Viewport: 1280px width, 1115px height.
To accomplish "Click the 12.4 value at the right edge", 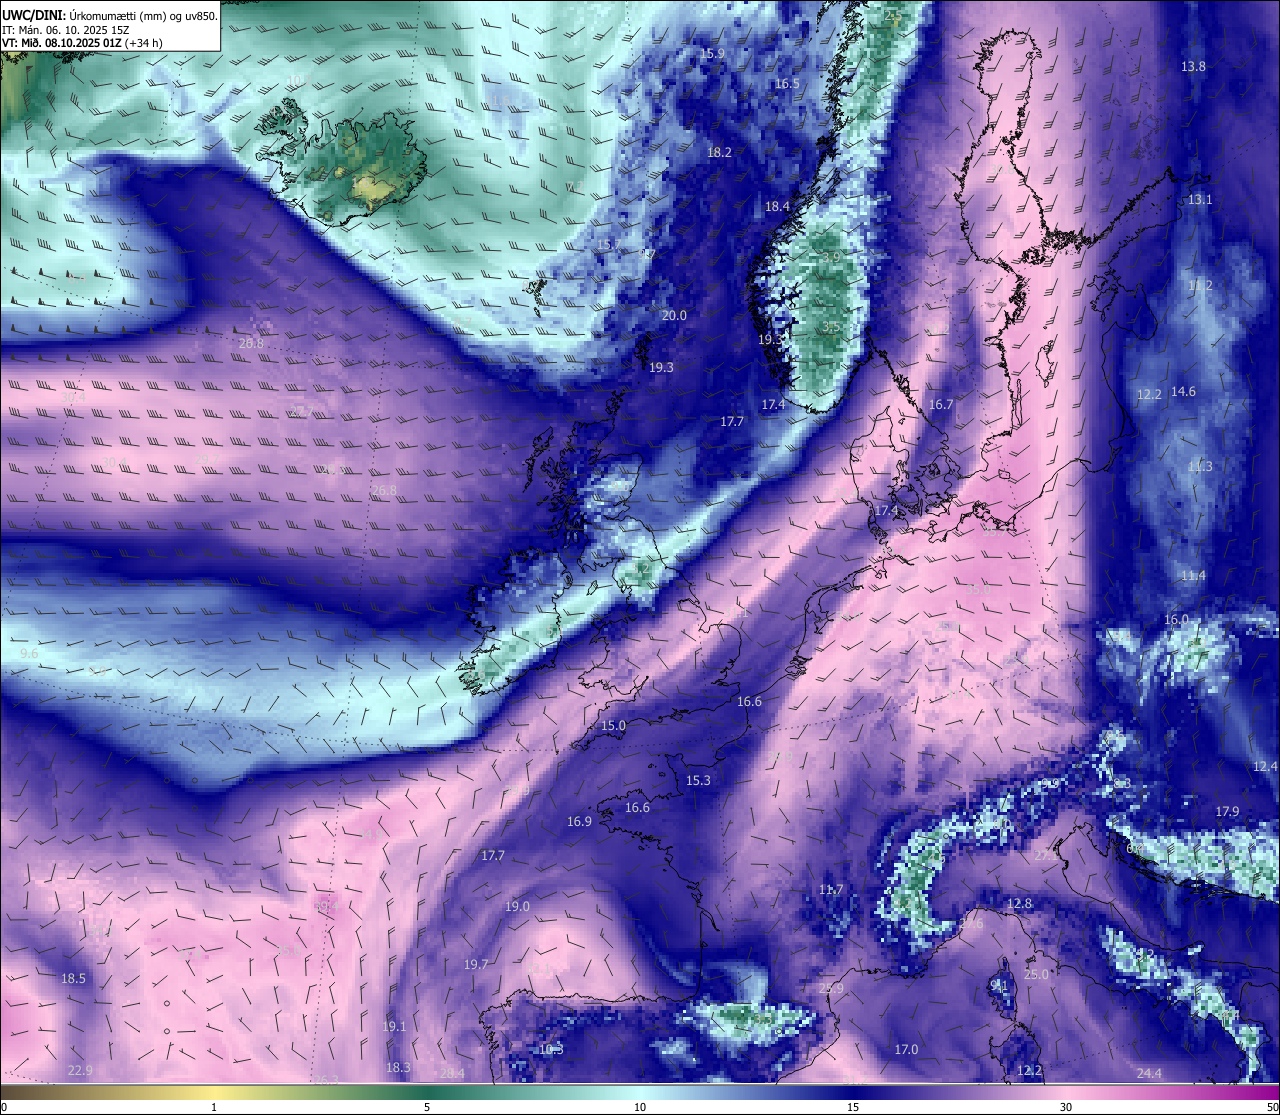I will point(1265,766).
